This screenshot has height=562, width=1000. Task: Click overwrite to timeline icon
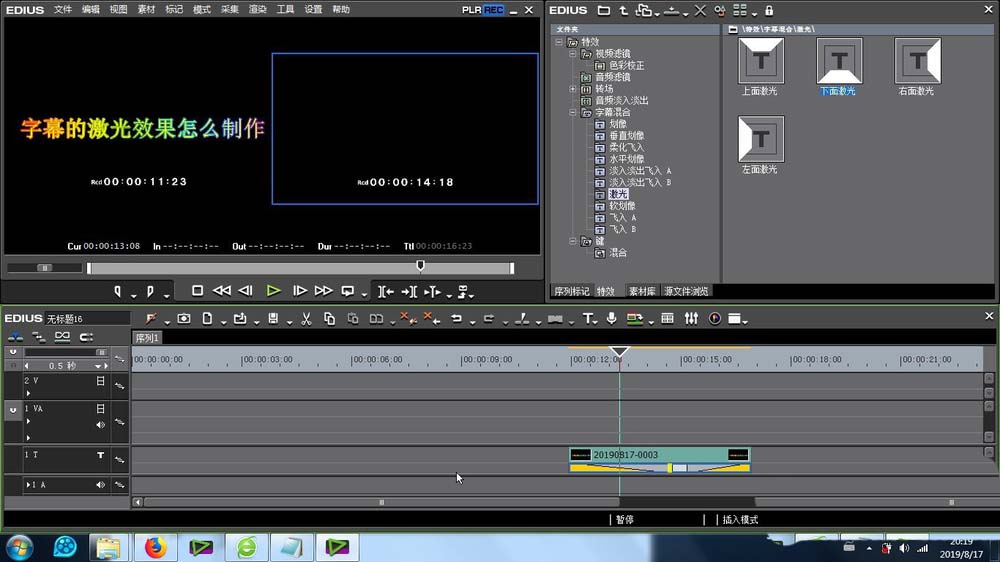[x=409, y=292]
